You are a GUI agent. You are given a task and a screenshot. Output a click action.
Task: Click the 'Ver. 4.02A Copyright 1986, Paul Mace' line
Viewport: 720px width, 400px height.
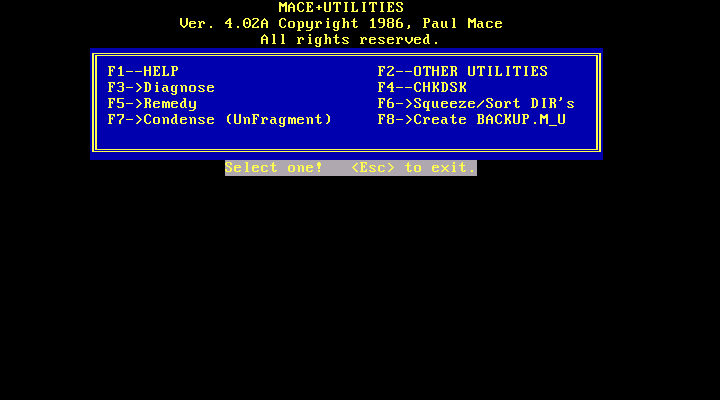pos(341,23)
